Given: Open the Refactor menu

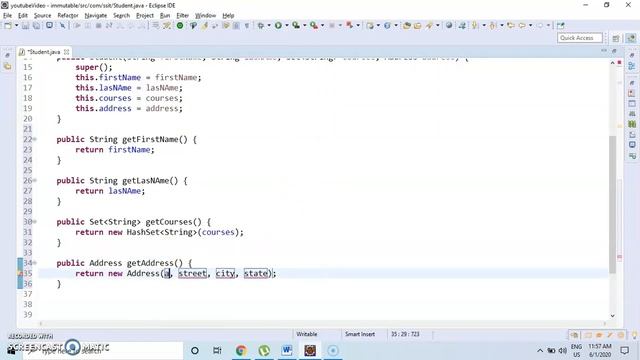Looking at the screenshot, I should [68, 16].
